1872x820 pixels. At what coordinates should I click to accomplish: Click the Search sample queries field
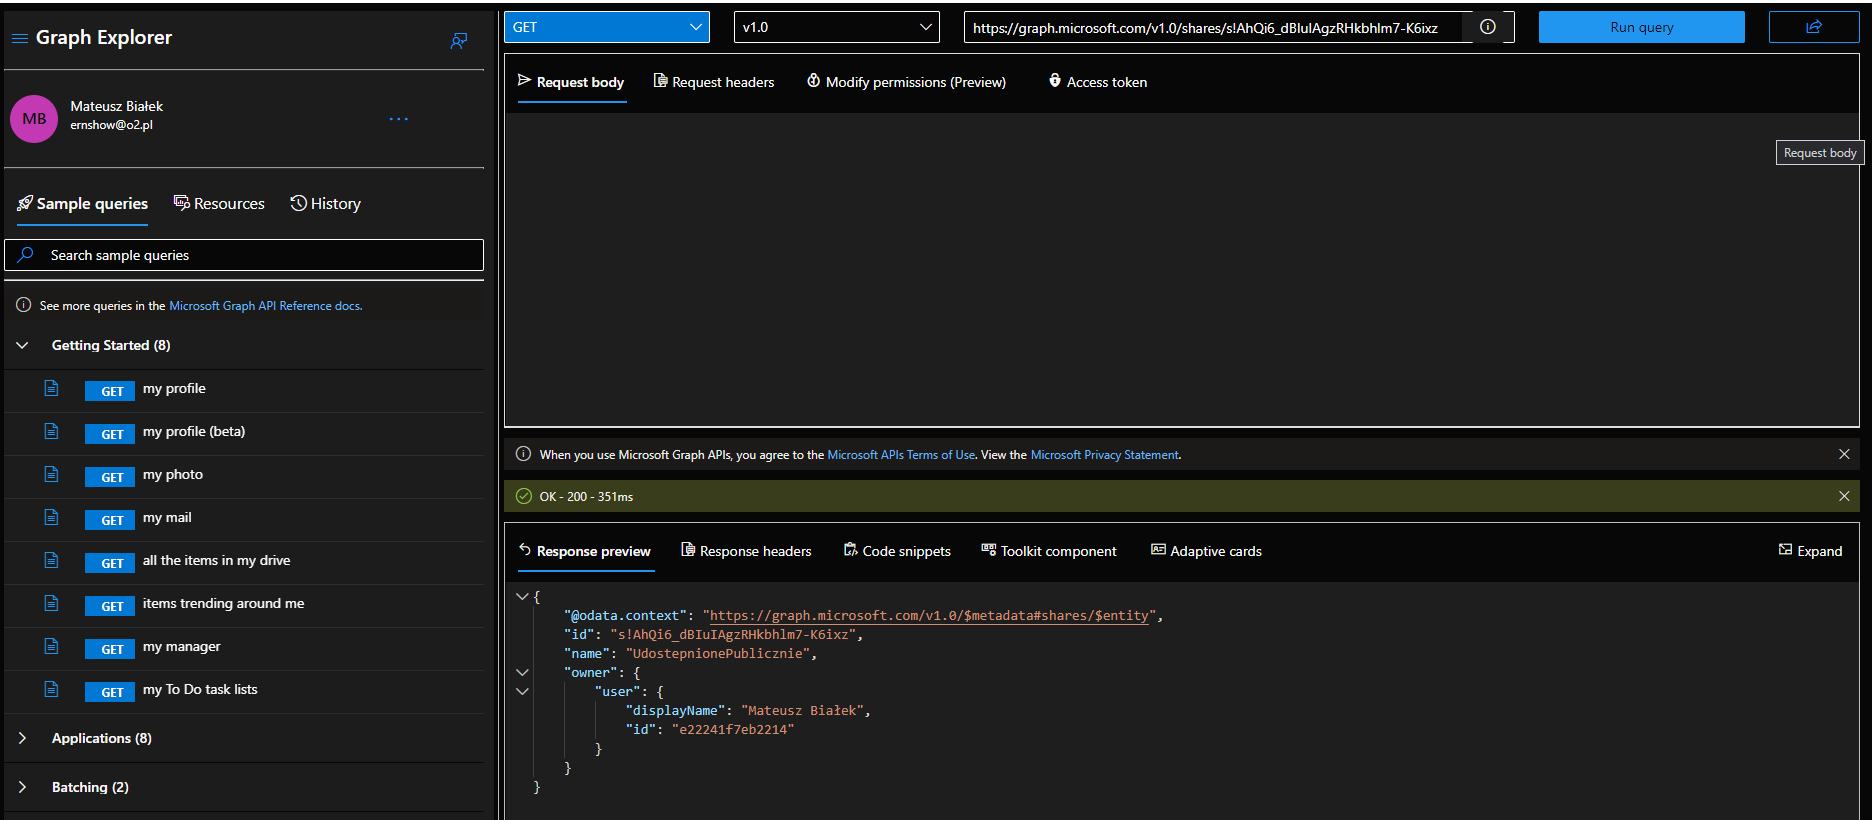click(244, 255)
